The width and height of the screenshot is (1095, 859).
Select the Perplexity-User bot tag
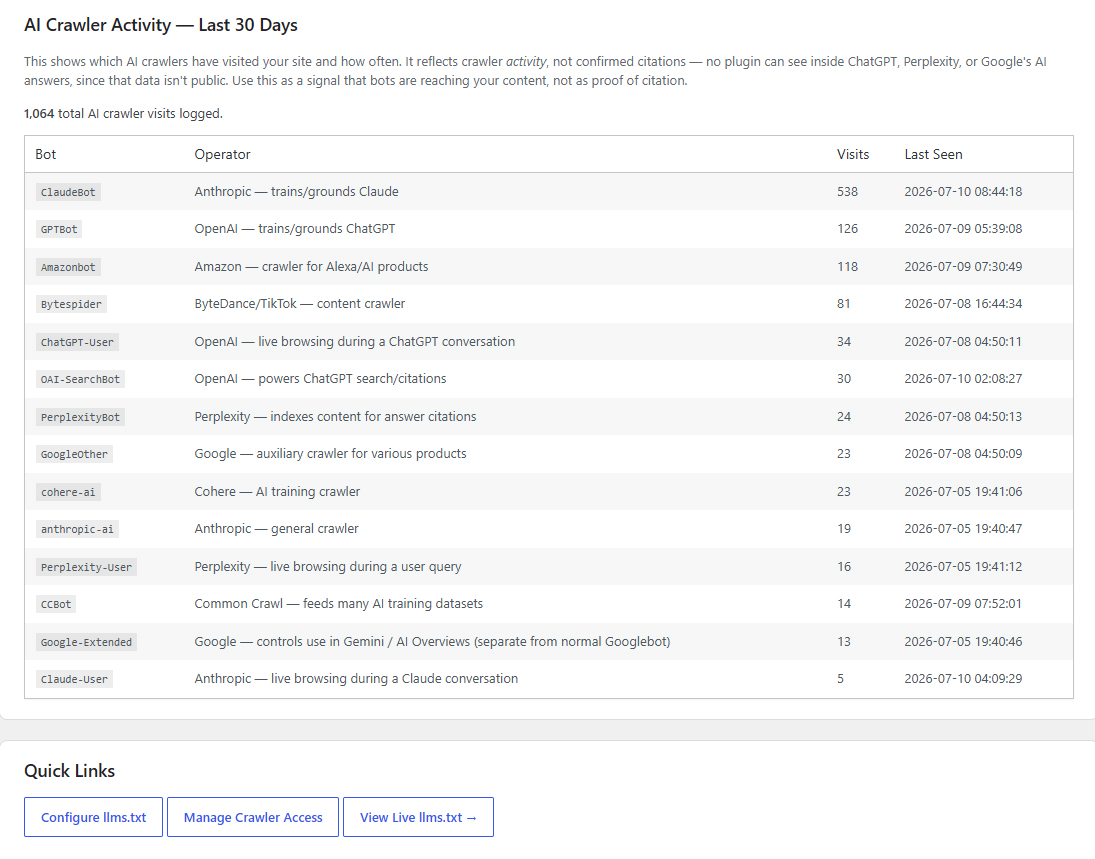tap(87, 567)
